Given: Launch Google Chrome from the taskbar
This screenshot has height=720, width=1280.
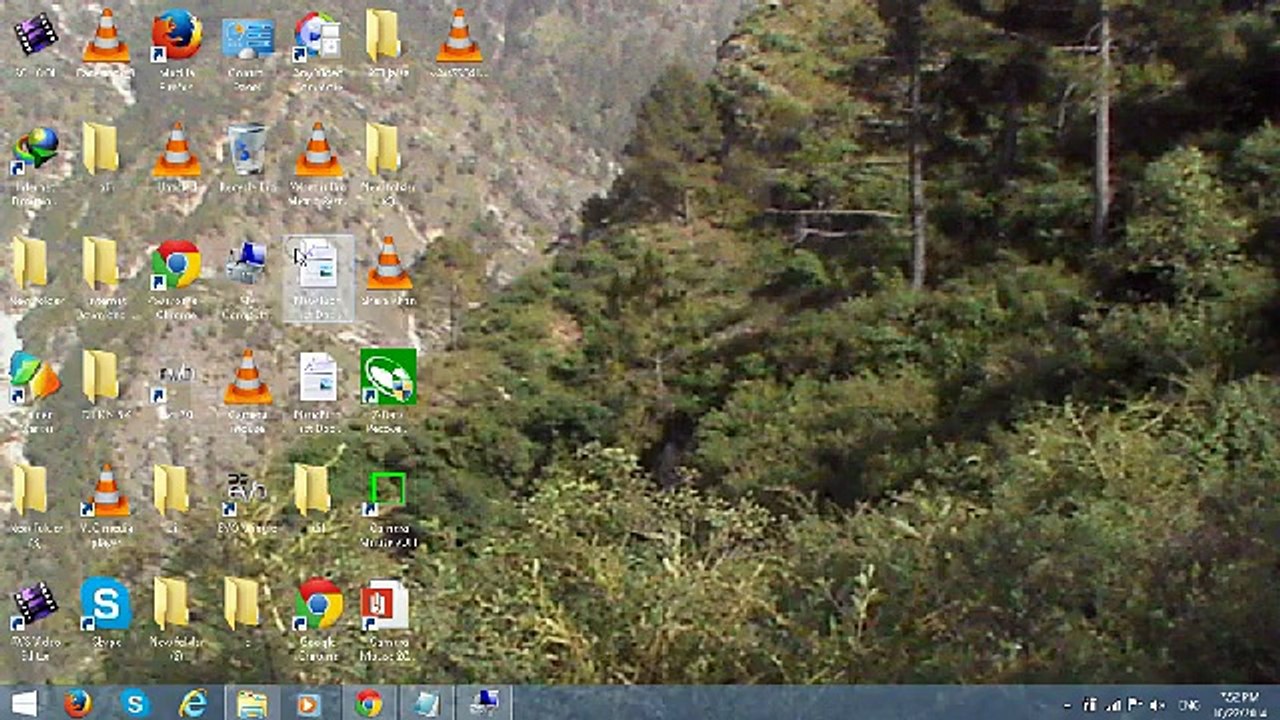Looking at the screenshot, I should [x=369, y=703].
